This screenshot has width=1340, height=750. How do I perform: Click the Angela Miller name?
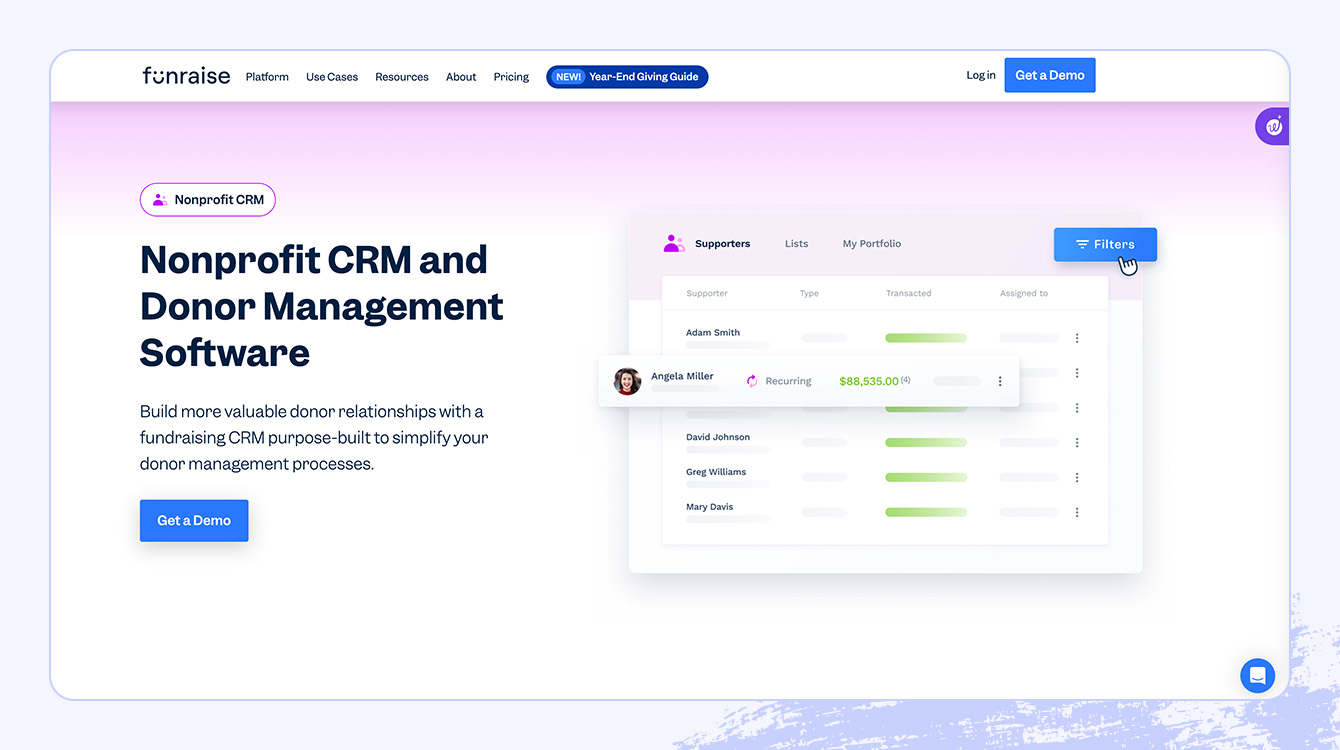(682, 376)
